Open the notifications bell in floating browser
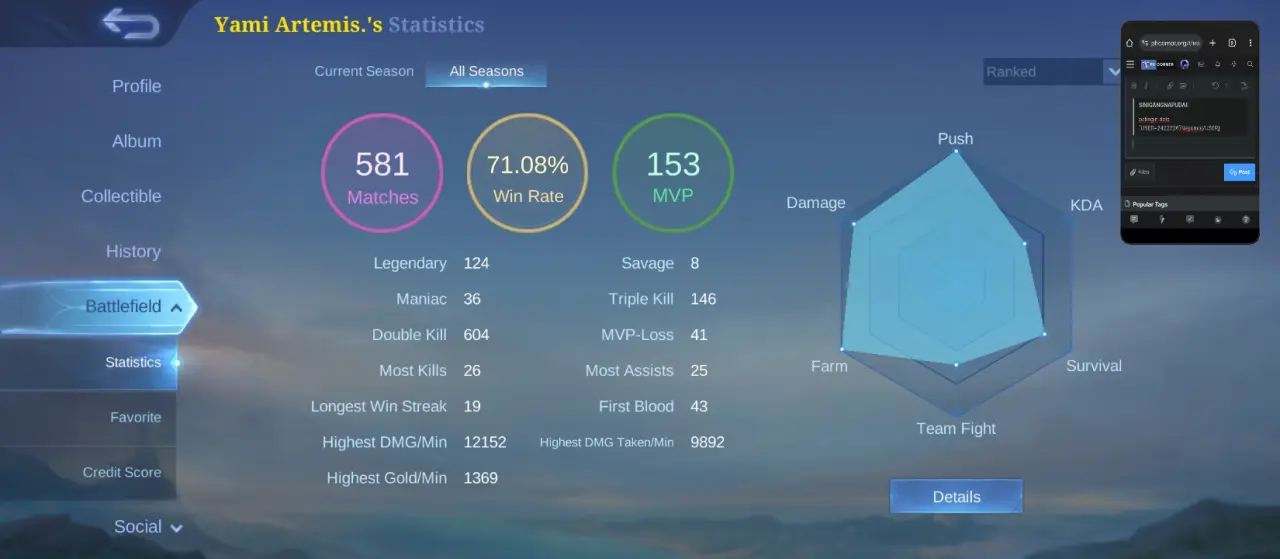 [x=1217, y=64]
